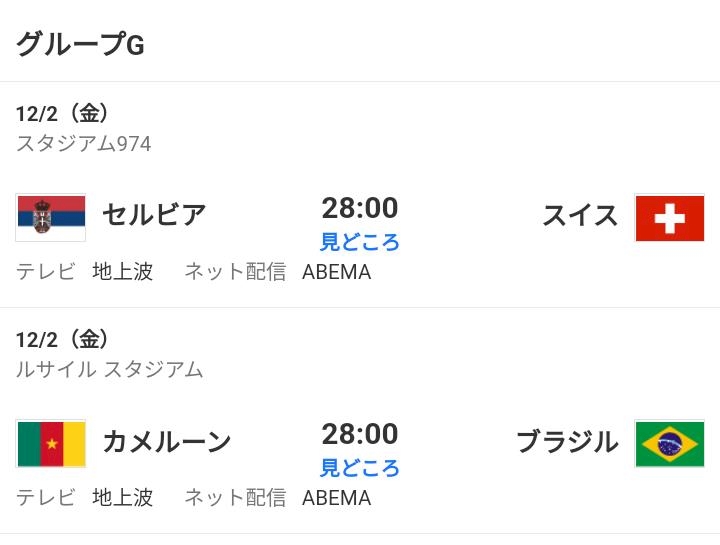Click the スタジアム974 venue text

(x=84, y=144)
